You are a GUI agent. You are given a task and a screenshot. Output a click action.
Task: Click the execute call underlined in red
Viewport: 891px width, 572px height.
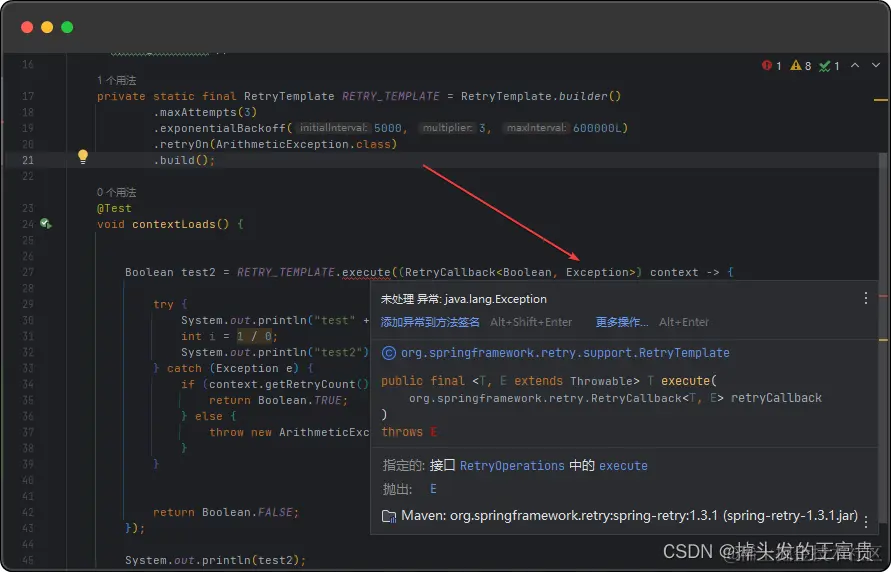point(366,273)
